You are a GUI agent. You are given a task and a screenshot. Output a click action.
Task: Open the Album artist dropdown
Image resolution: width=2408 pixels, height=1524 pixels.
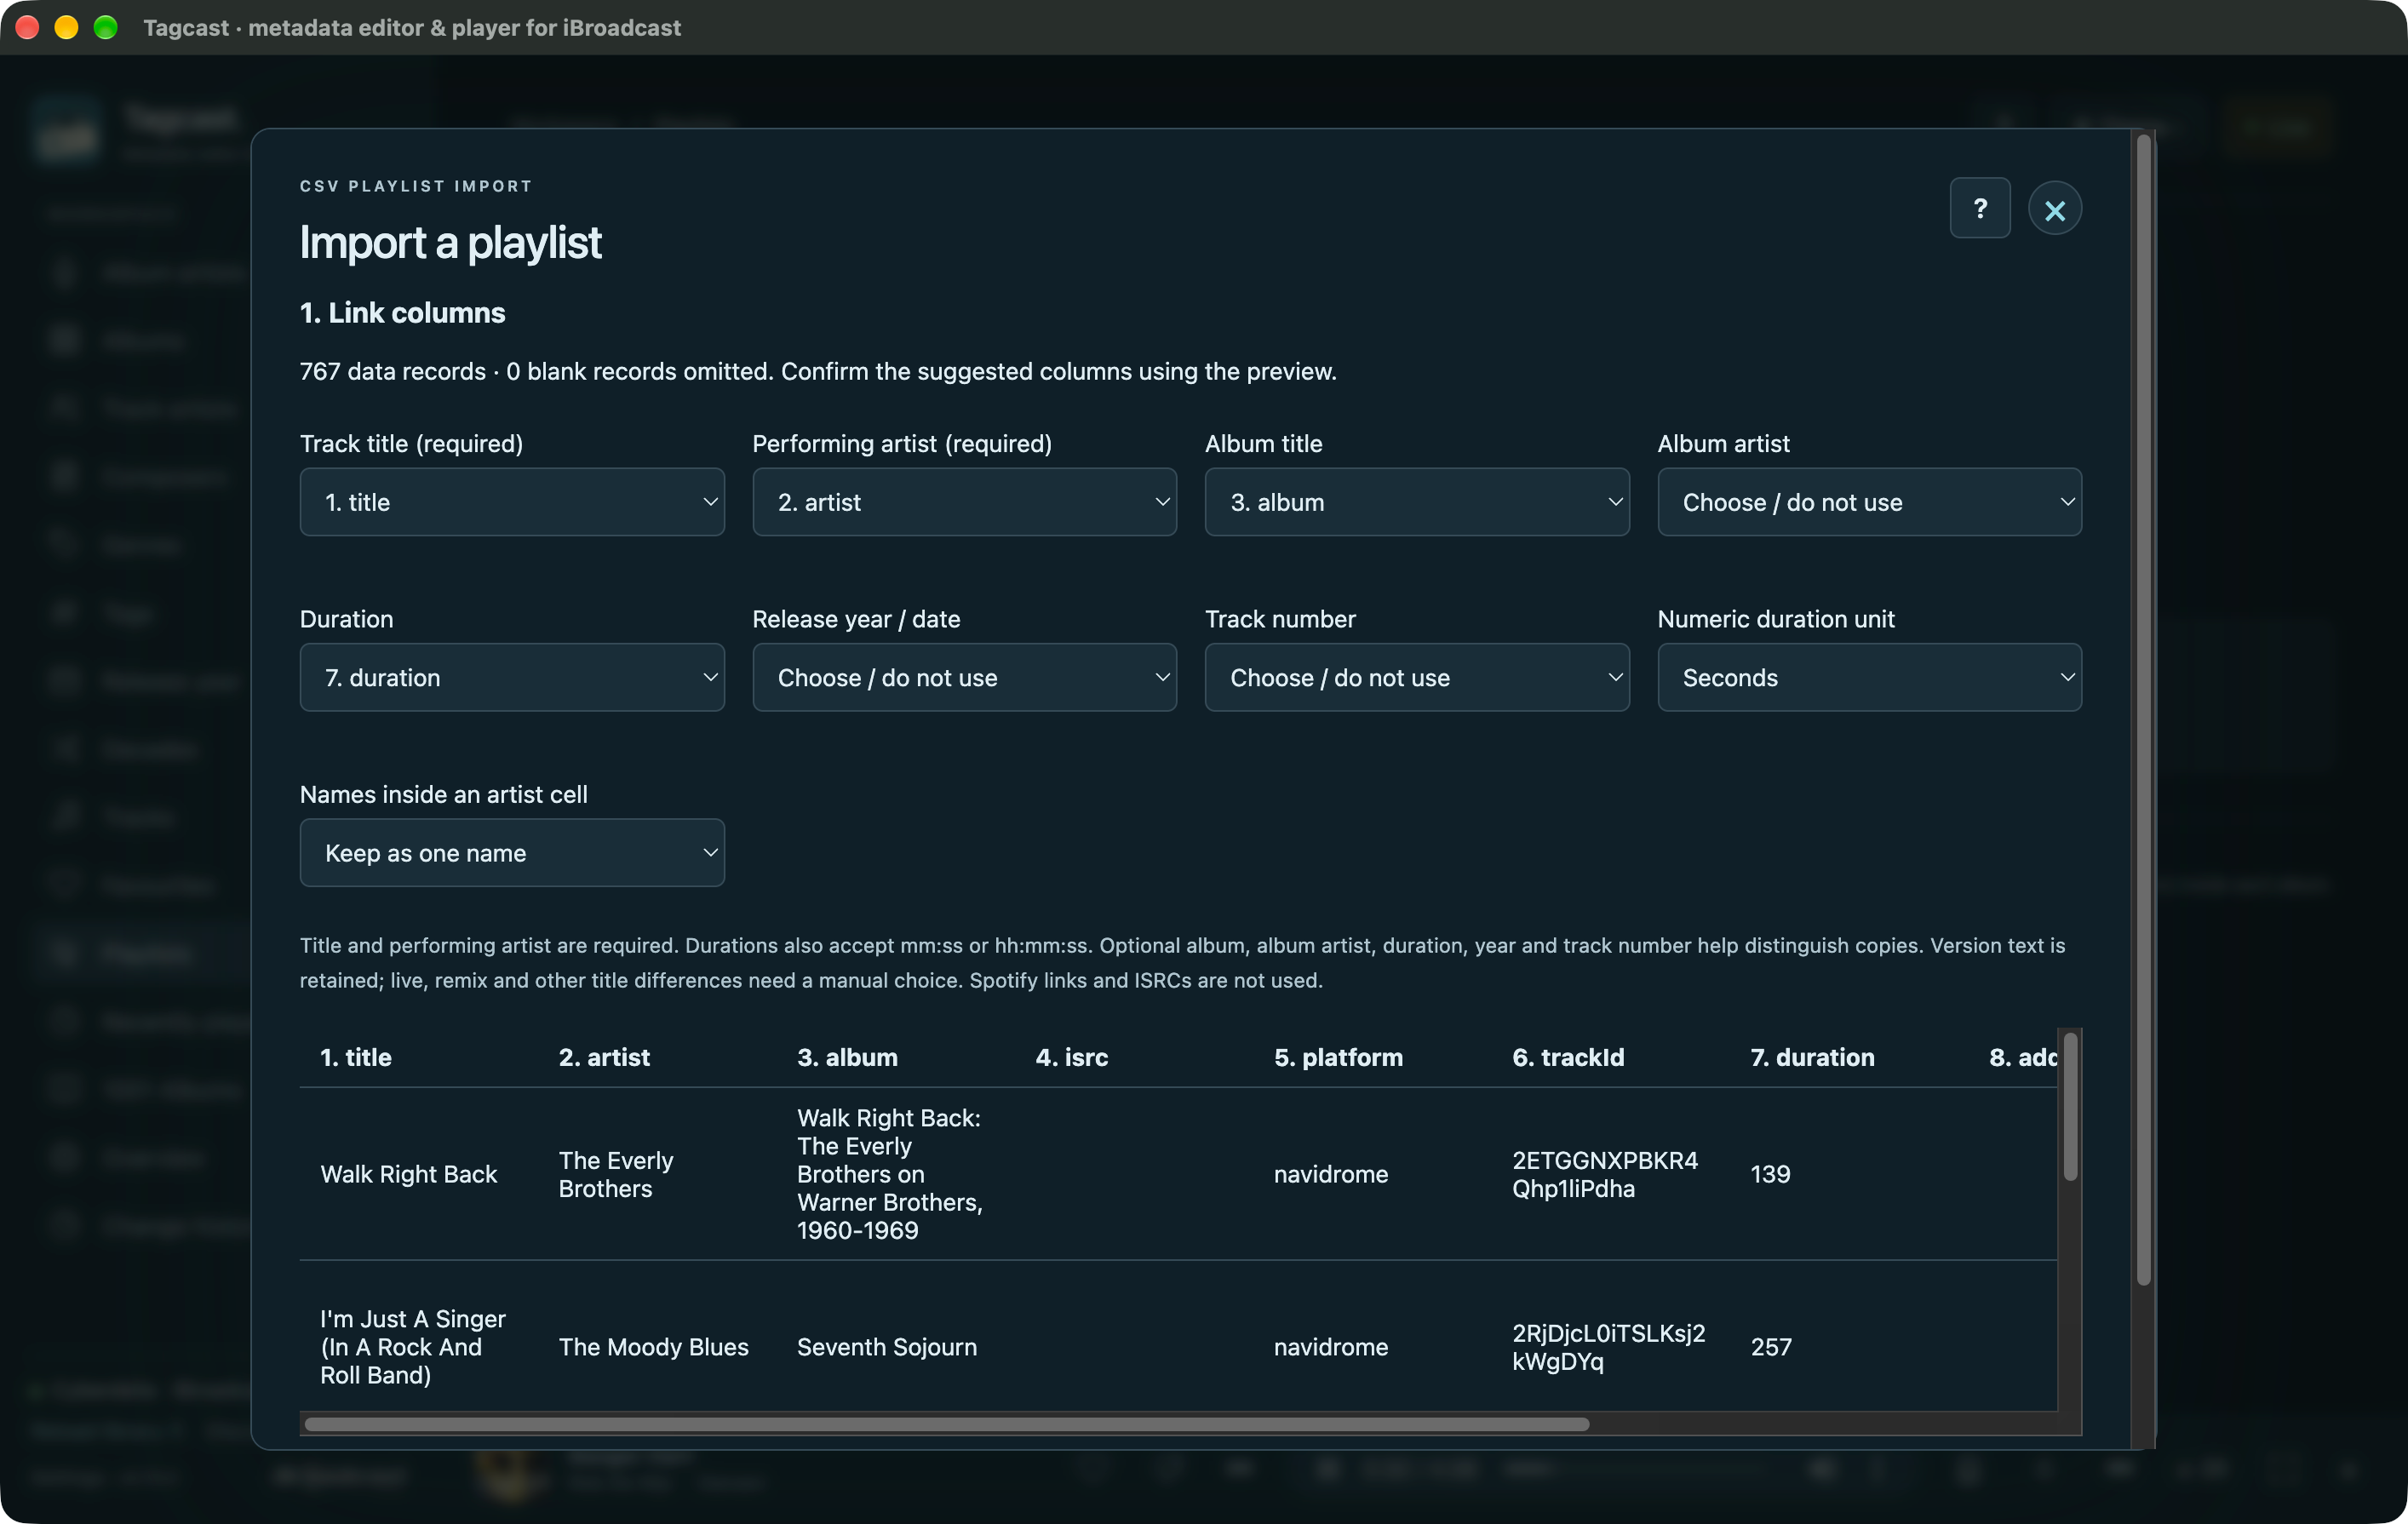(x=1869, y=502)
